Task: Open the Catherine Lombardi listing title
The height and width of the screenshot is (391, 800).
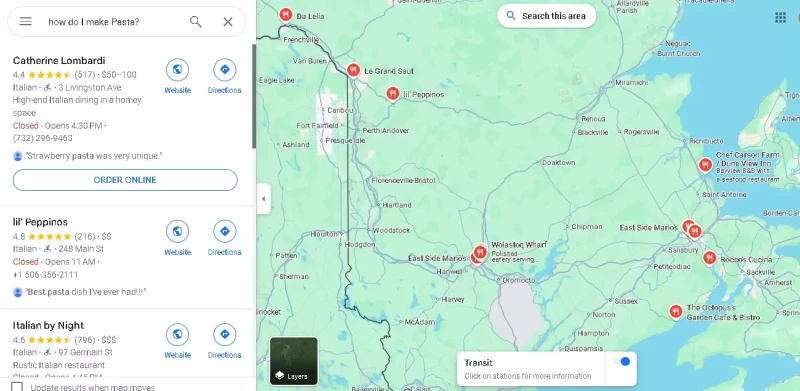Action: click(59, 61)
